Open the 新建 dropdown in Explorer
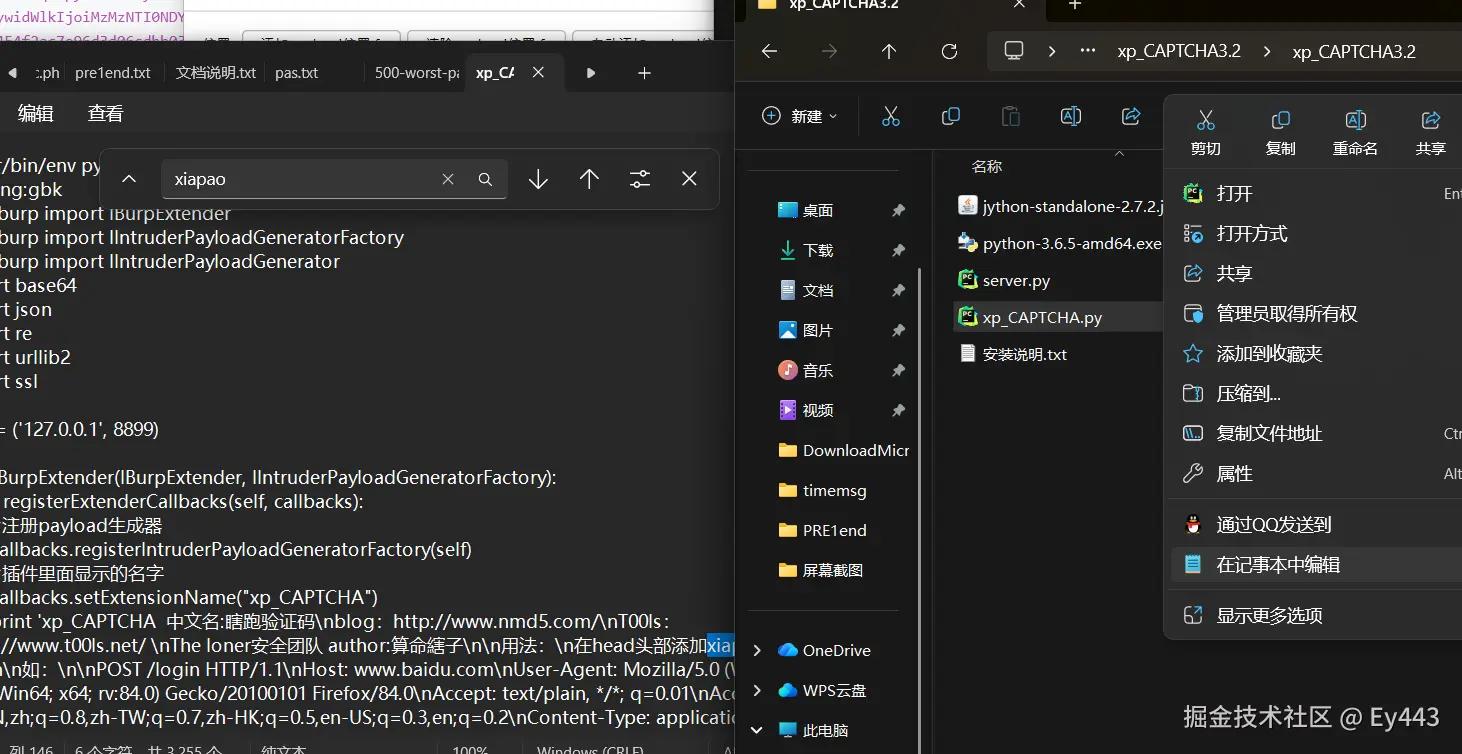The width and height of the screenshot is (1462, 754). pos(800,116)
